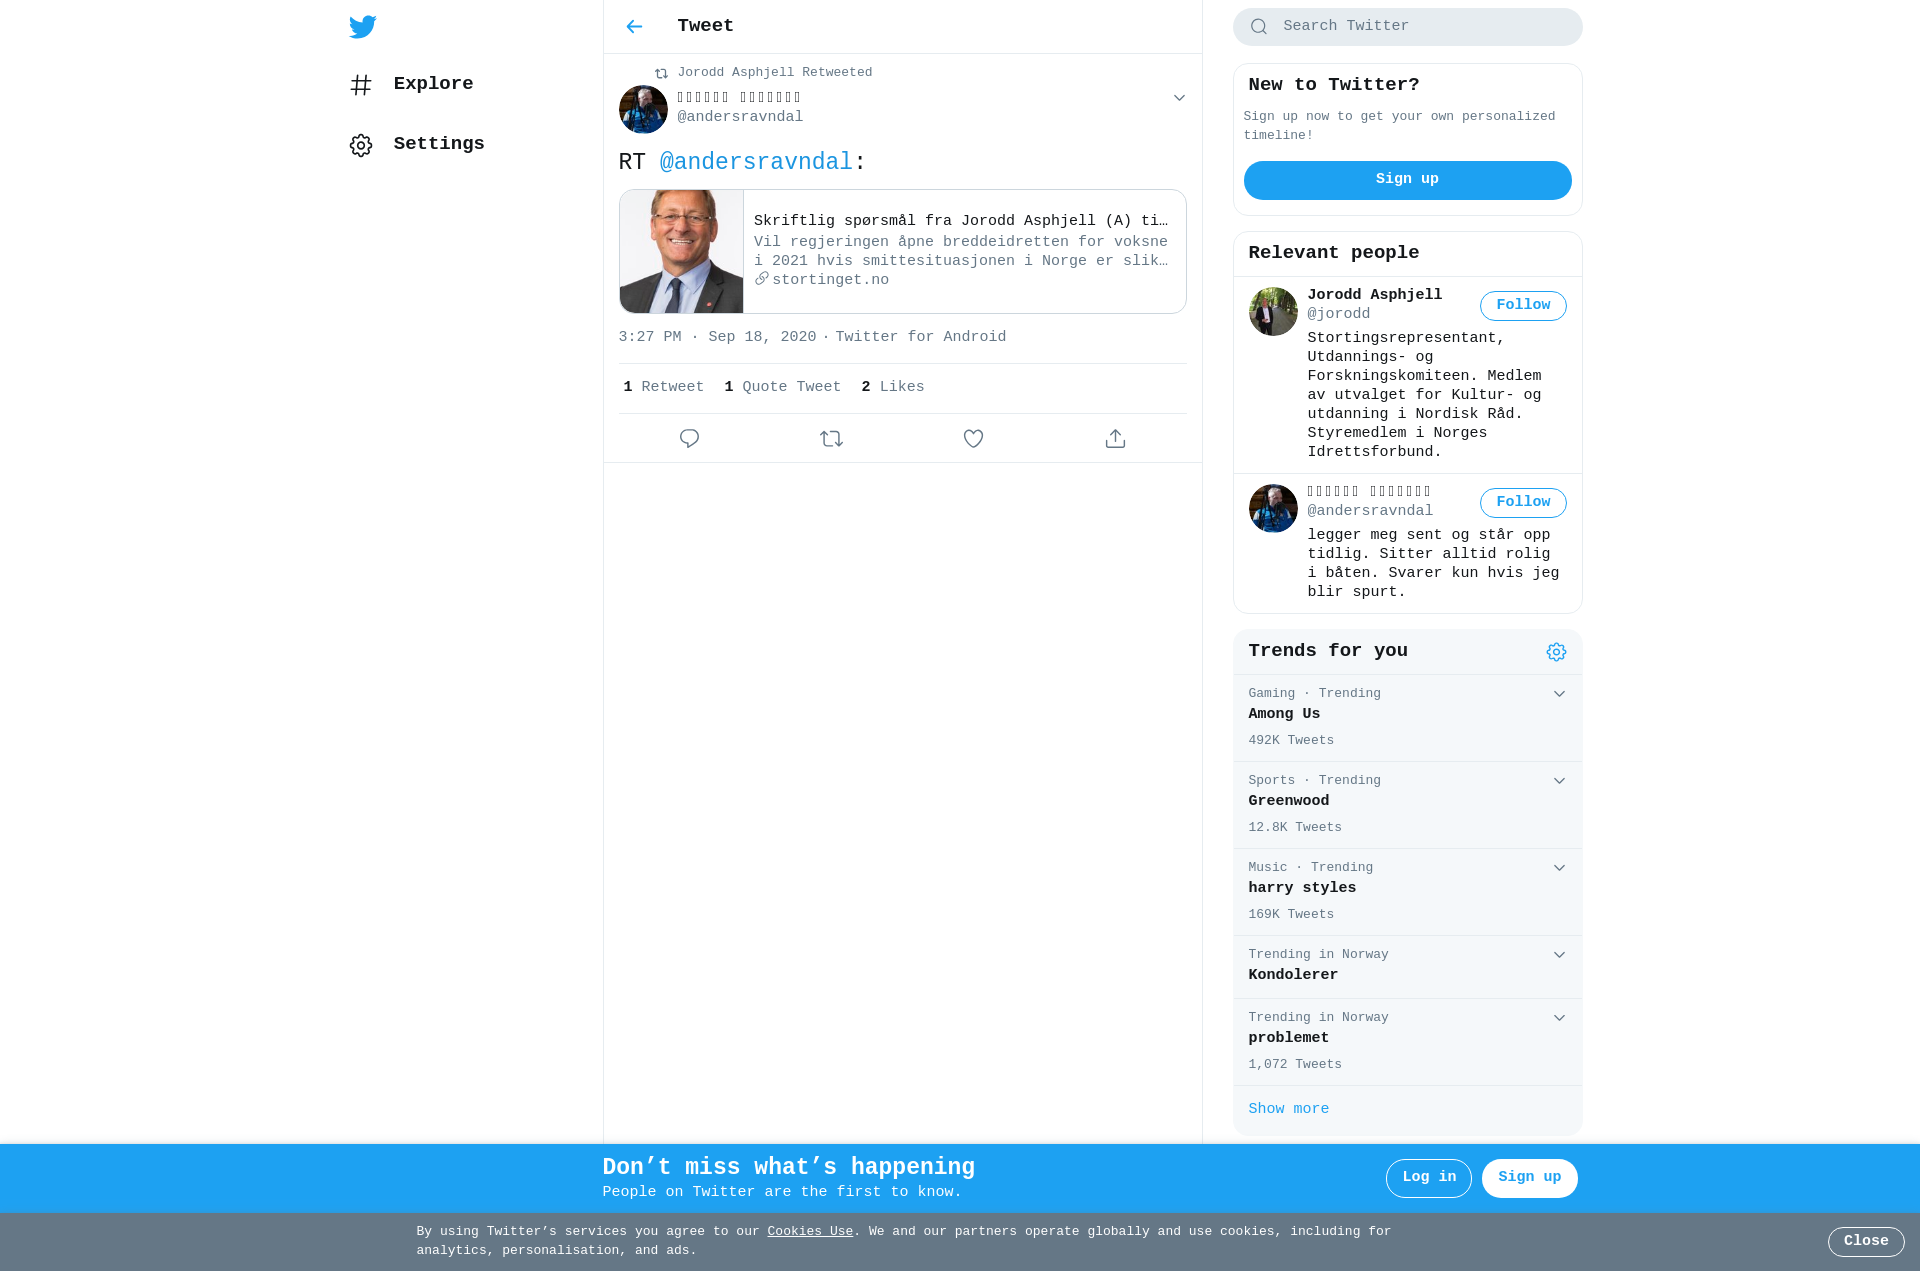Expand options for Greenwood trend
The height and width of the screenshot is (1271, 1920).
1559,781
